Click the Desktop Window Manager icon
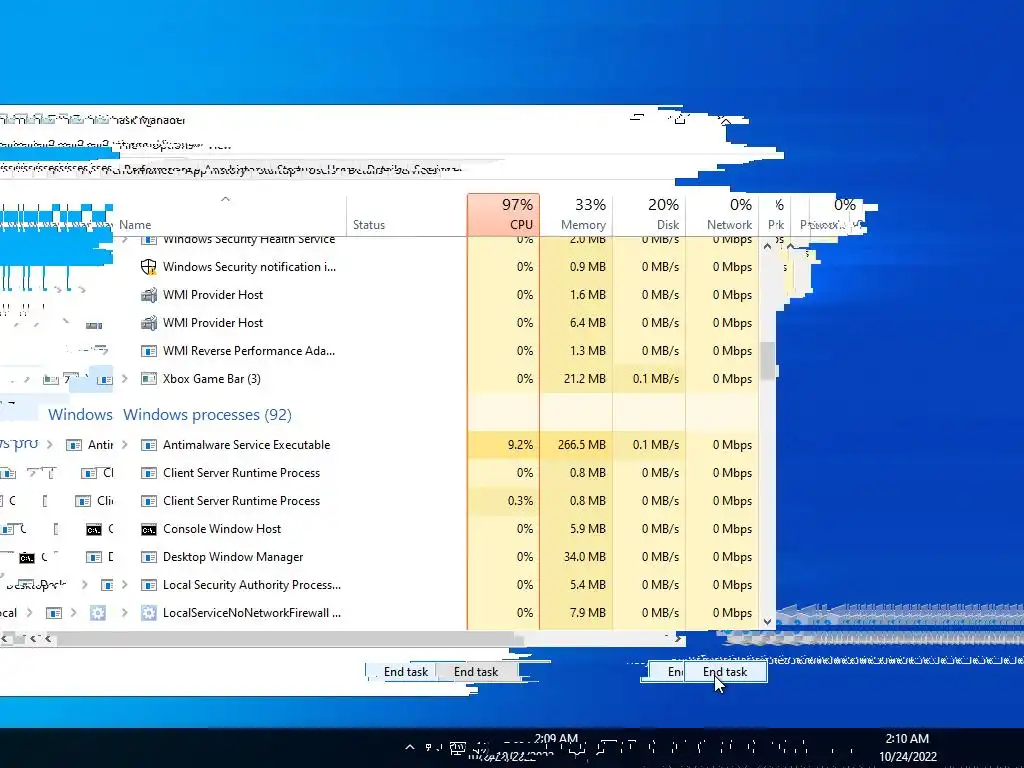The width and height of the screenshot is (1024, 768). pos(149,557)
